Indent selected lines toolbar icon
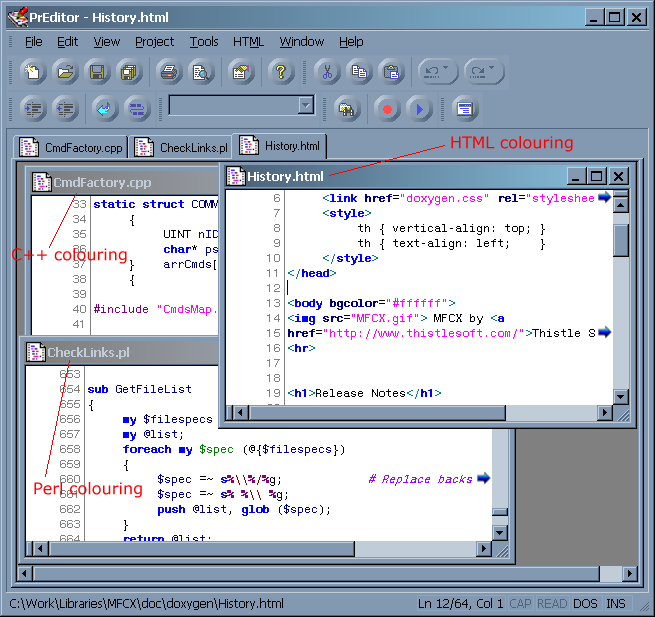 [33, 109]
